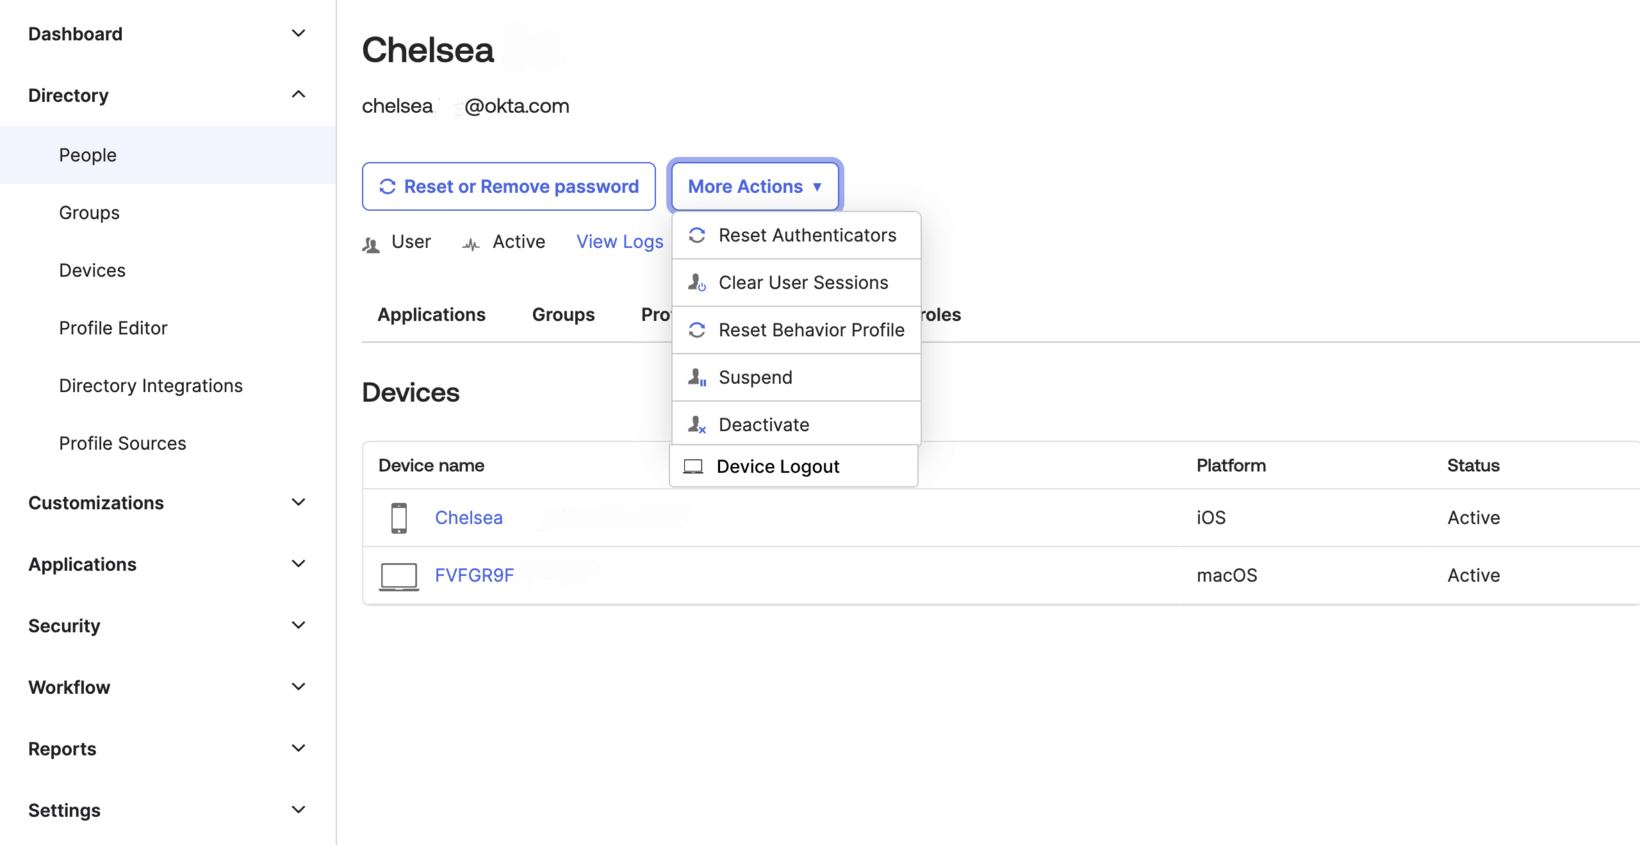Click the iOS phone device icon

pyautogui.click(x=399, y=518)
